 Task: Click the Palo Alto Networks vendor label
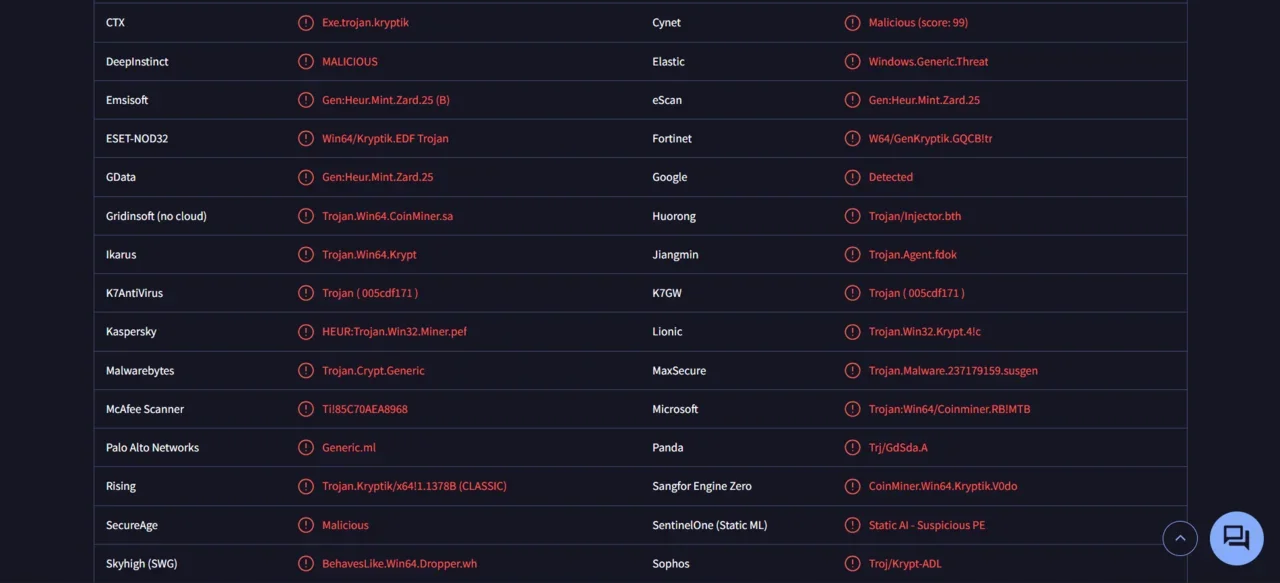tap(152, 448)
